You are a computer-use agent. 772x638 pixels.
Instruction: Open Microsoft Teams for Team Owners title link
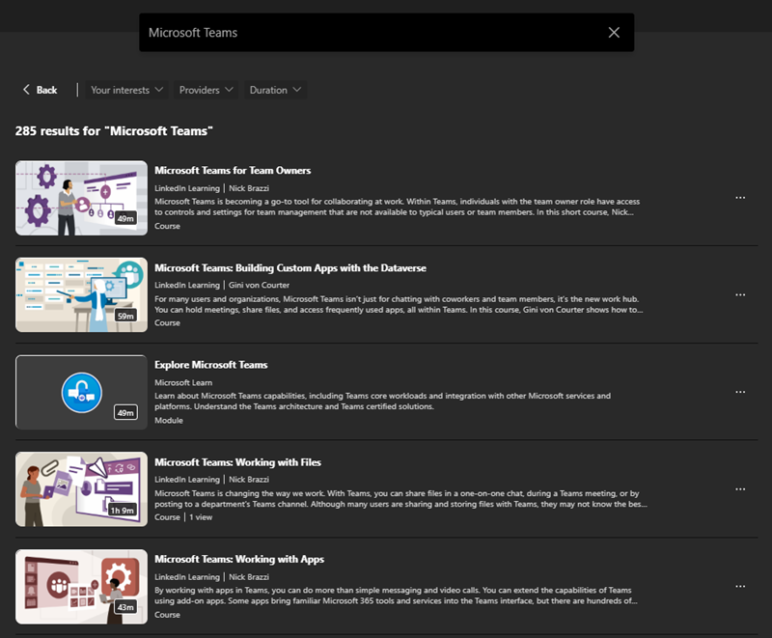[232, 171]
